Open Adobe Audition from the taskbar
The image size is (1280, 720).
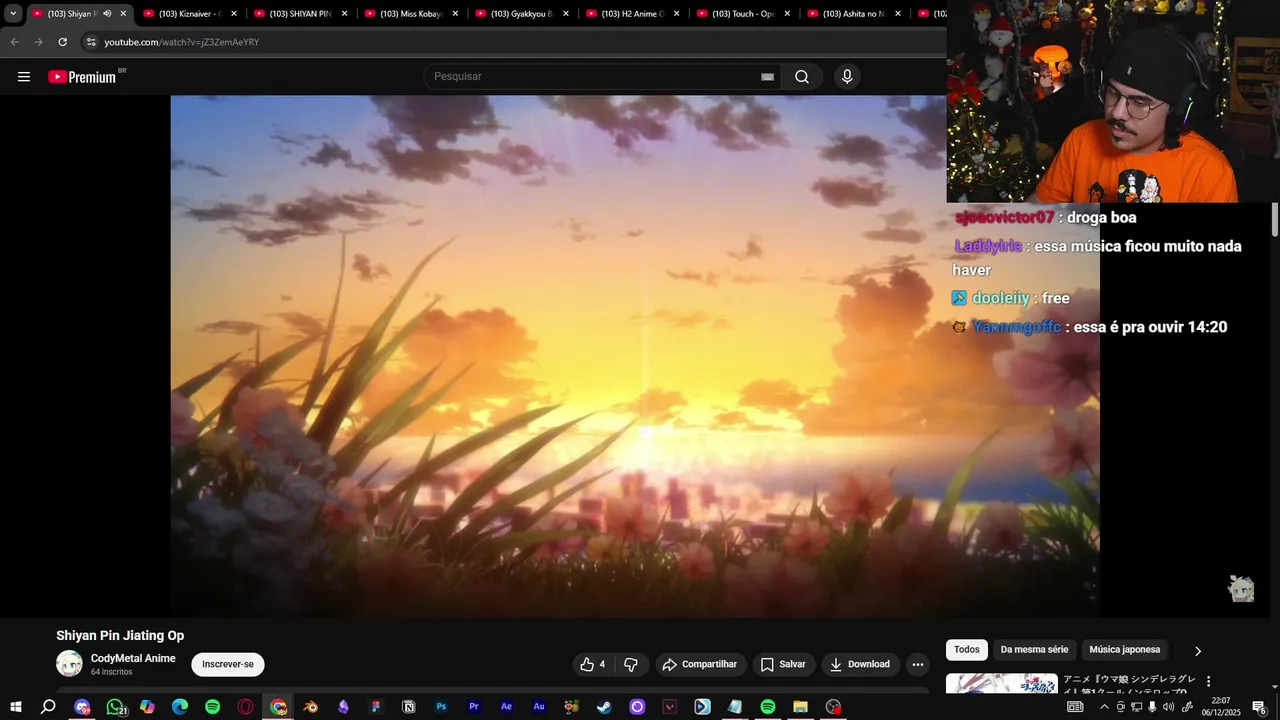click(x=539, y=707)
